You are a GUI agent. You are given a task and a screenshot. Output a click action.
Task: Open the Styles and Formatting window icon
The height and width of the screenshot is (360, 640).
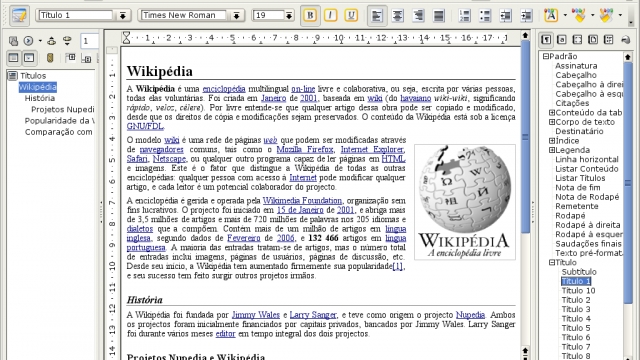pos(19,16)
